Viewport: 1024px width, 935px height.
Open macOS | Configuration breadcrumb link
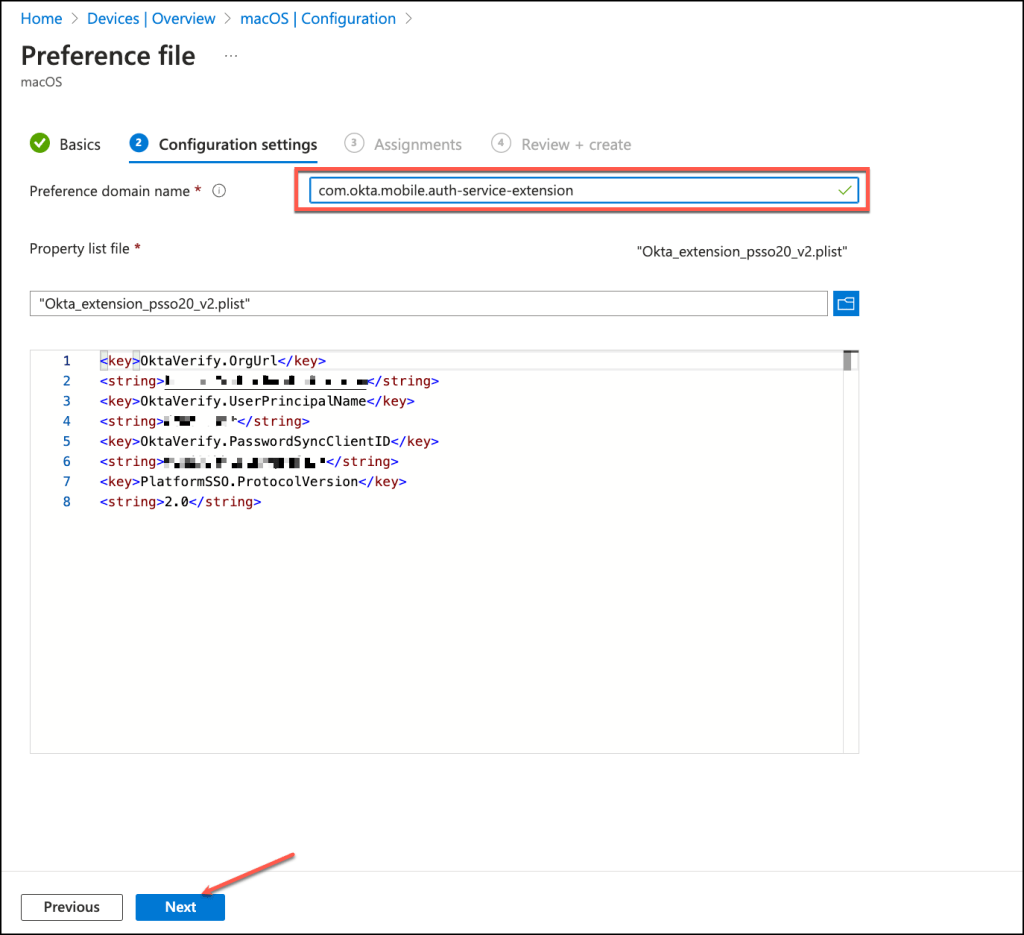[x=318, y=19]
